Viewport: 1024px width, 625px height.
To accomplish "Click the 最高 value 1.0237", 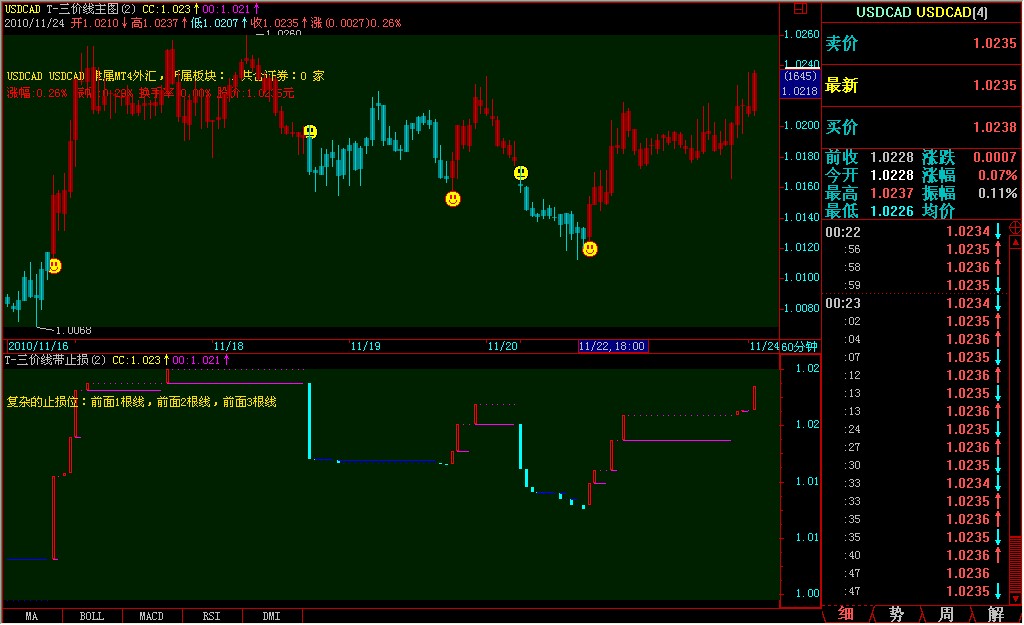I will pos(891,193).
